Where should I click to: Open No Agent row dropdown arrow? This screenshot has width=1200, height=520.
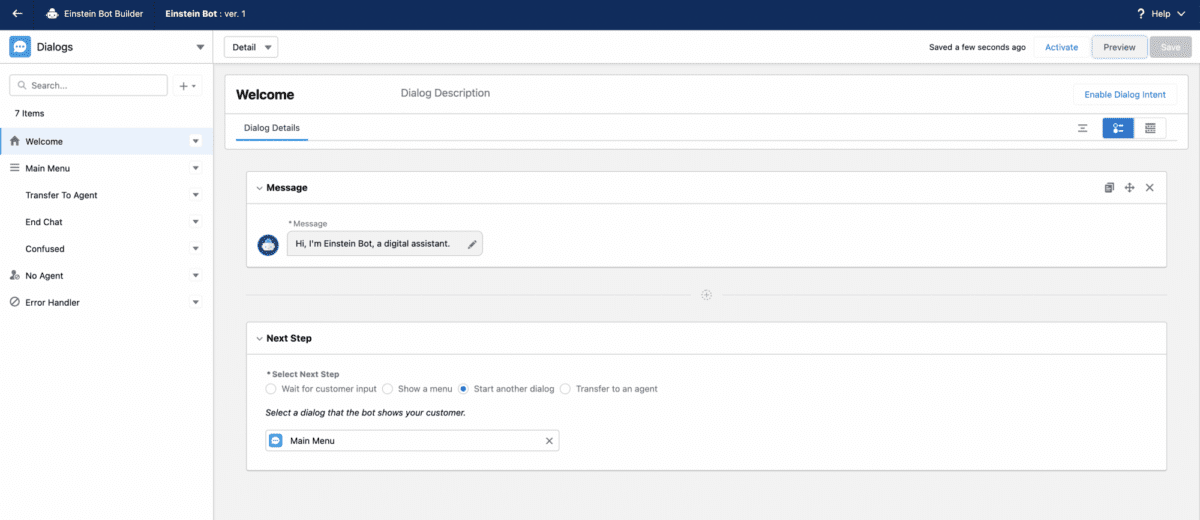[195, 275]
